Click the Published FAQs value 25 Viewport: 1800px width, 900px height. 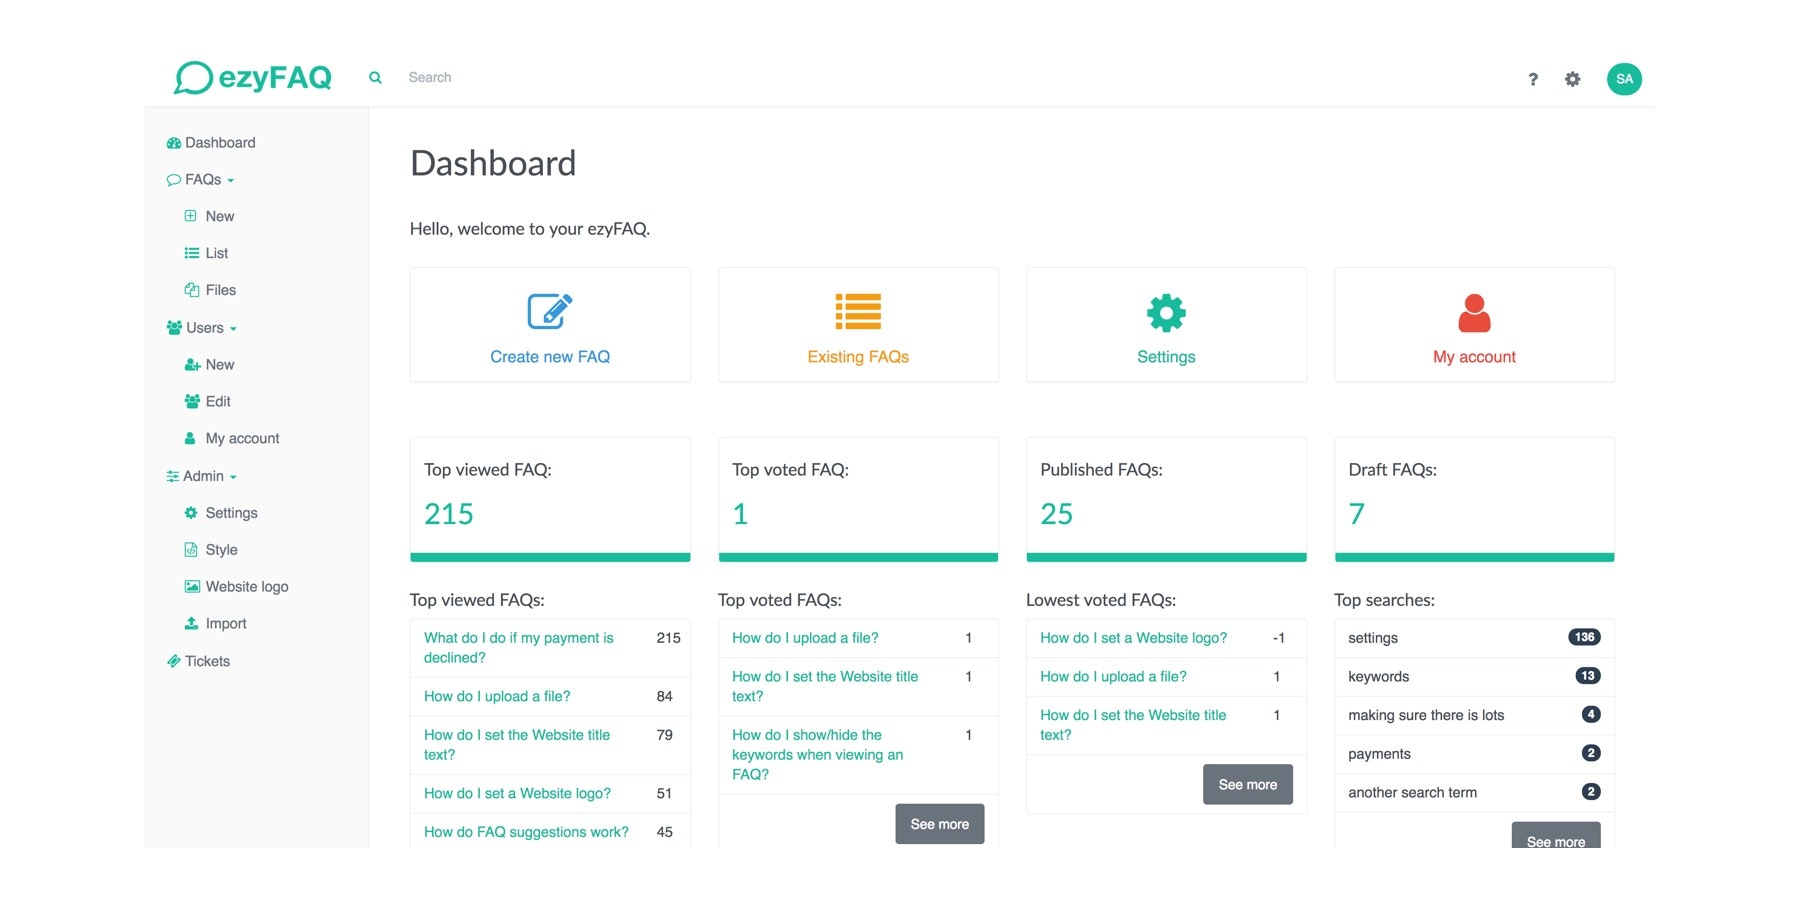click(1056, 514)
